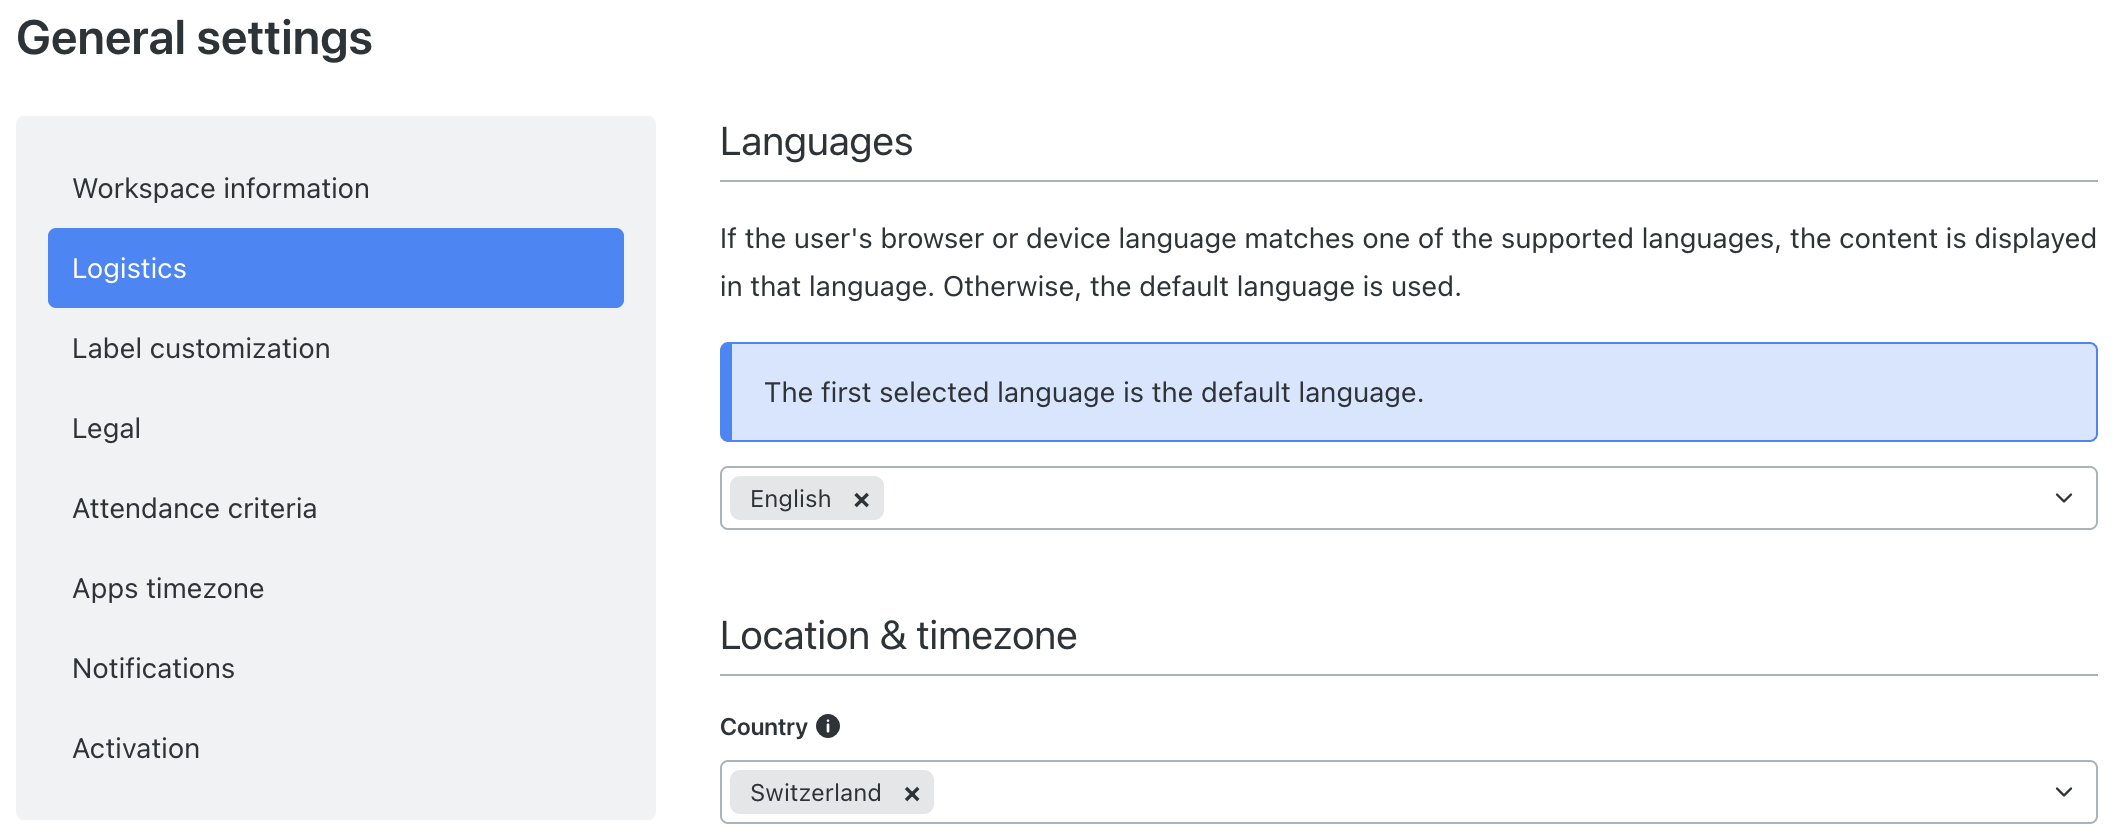Select the Logistics menu item
This screenshot has width=2124, height=840.
coord(335,268)
